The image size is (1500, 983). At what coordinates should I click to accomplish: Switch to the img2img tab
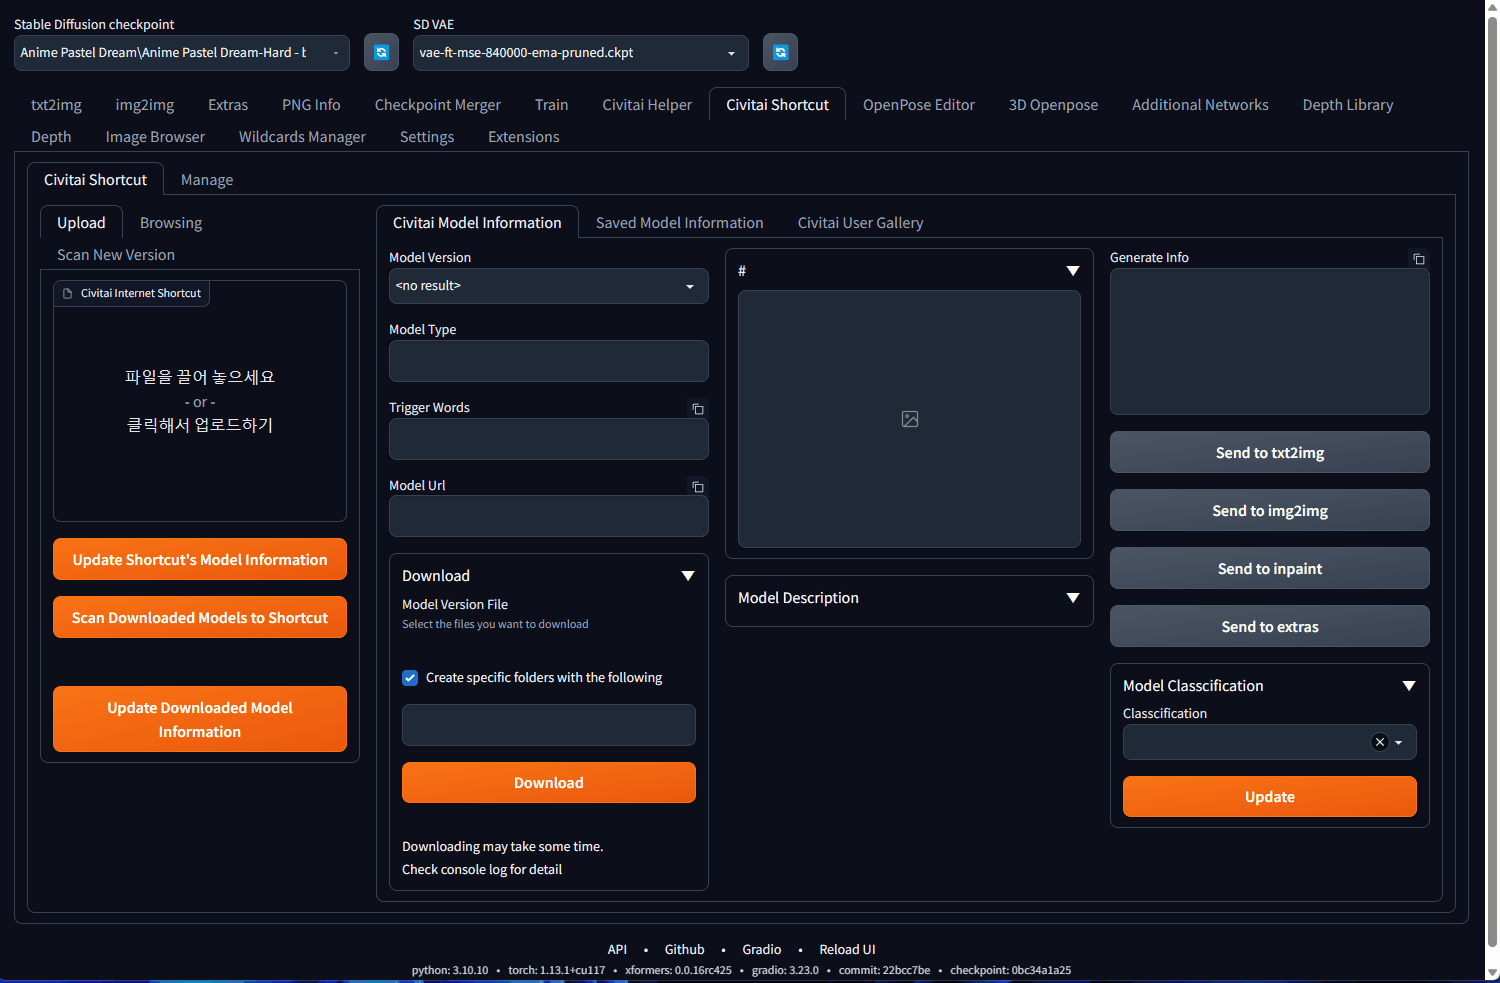coord(145,105)
